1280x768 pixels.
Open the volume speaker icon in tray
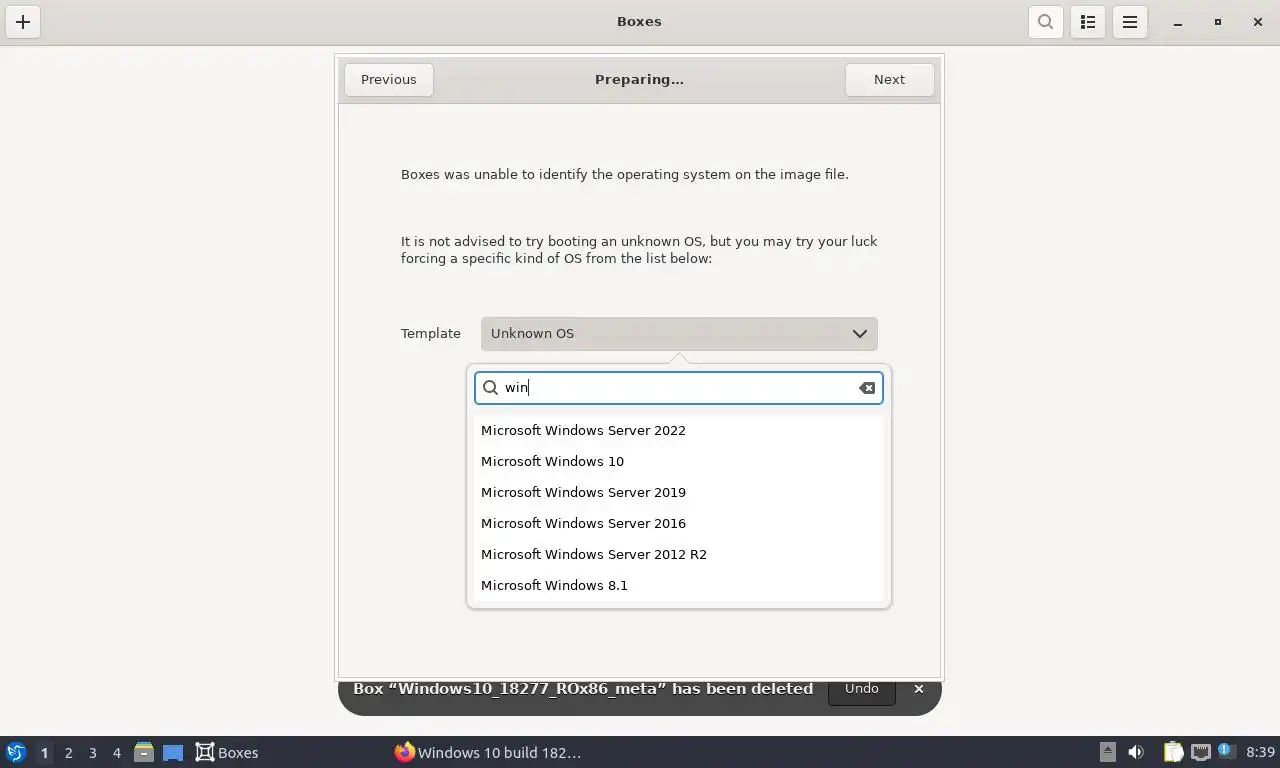tap(1136, 753)
